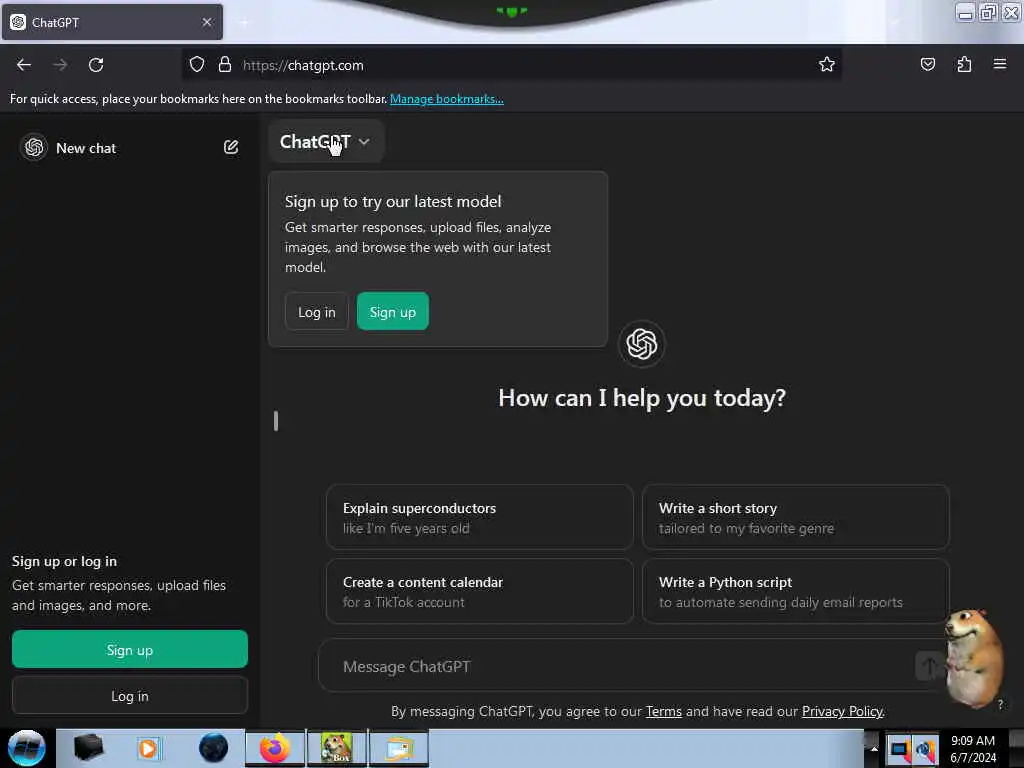Choose the Explain superconductors suggestion
The image size is (1024, 768).
pyautogui.click(x=479, y=517)
